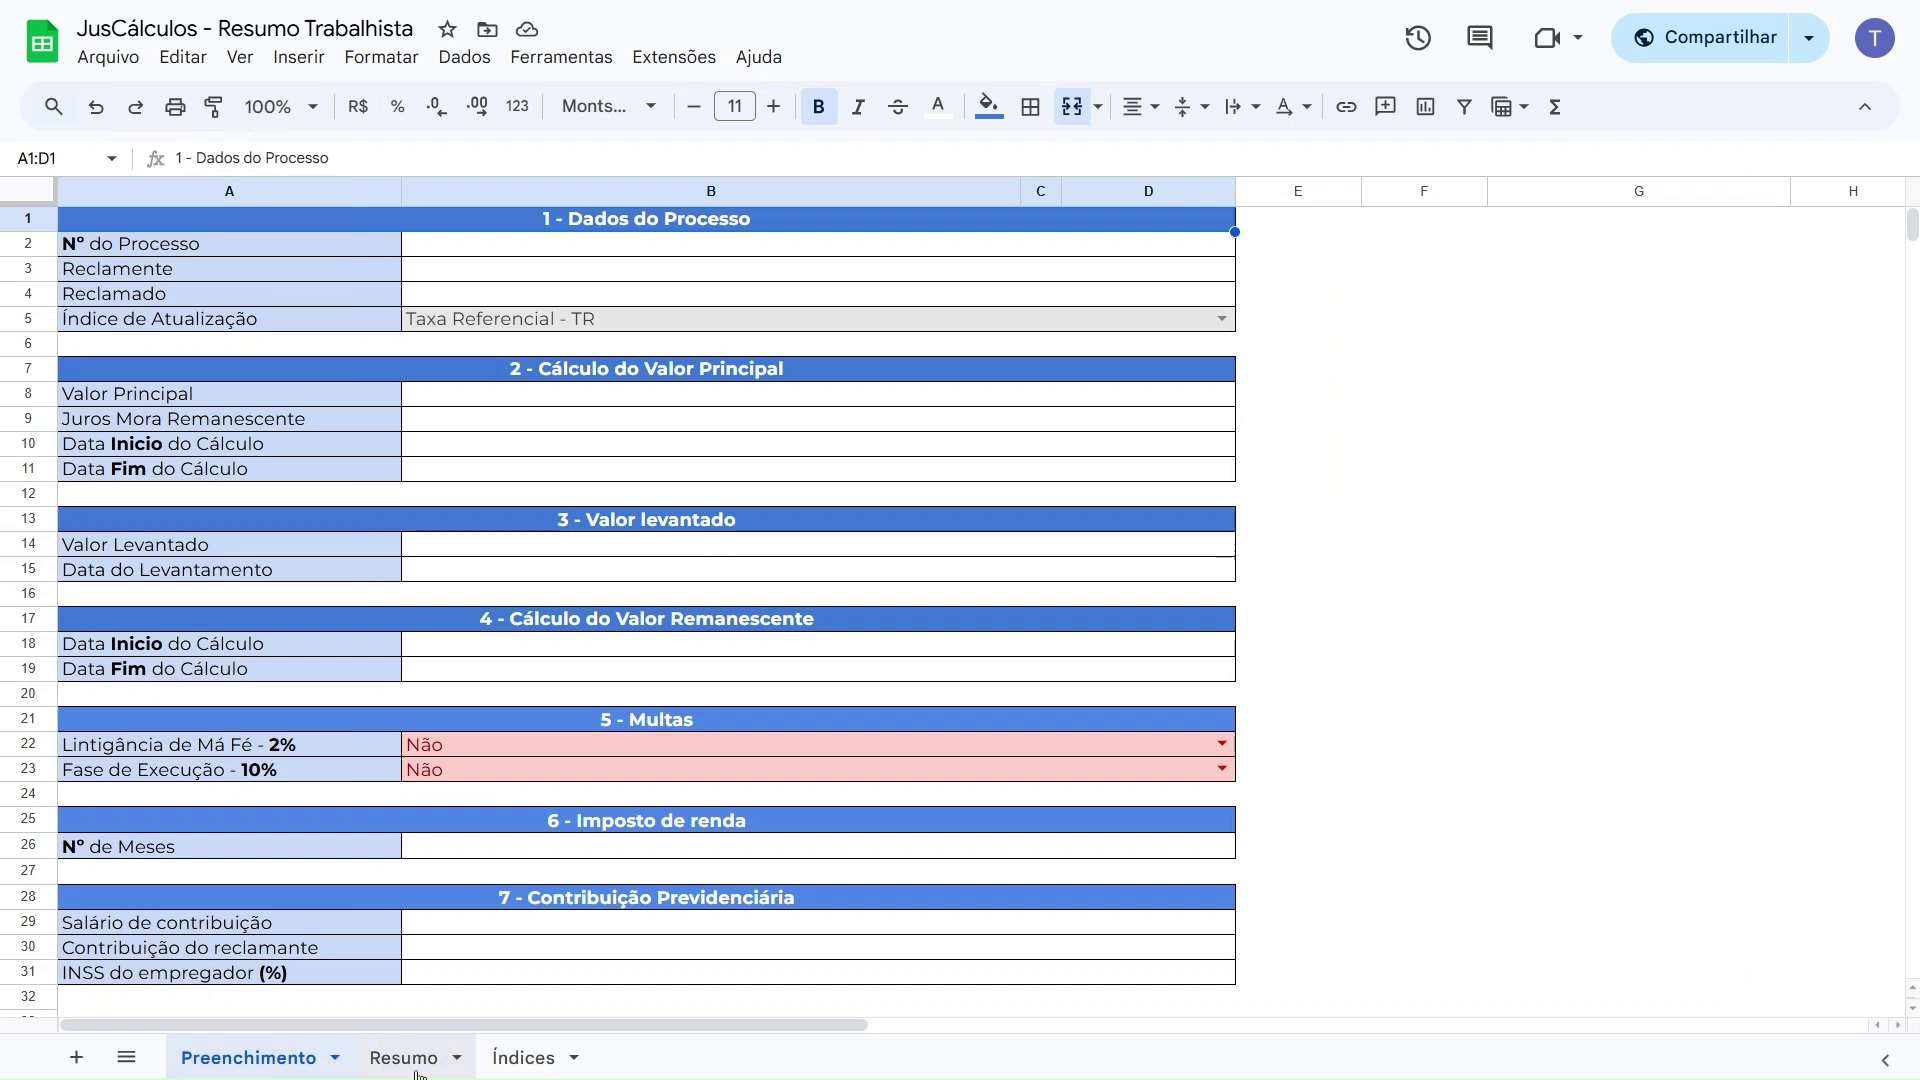Switch to the Índices tab
Screen dimensions: 1920x1080
(x=523, y=1058)
